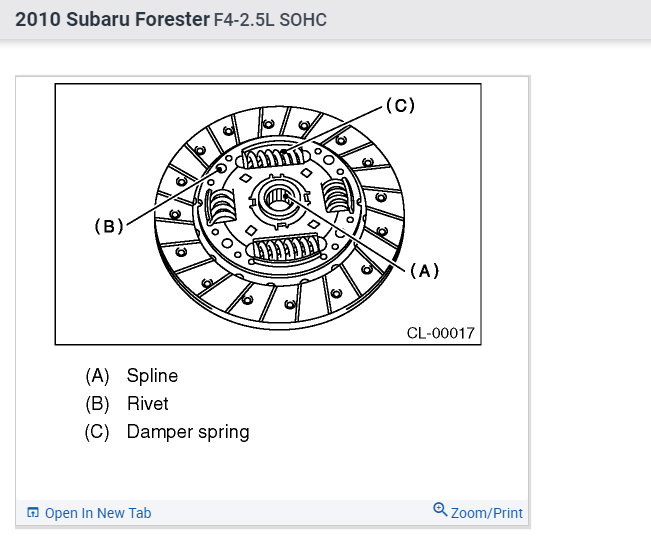651x549 pixels.
Task: Click the Rivet legend entry
Action: pyautogui.click(x=148, y=404)
